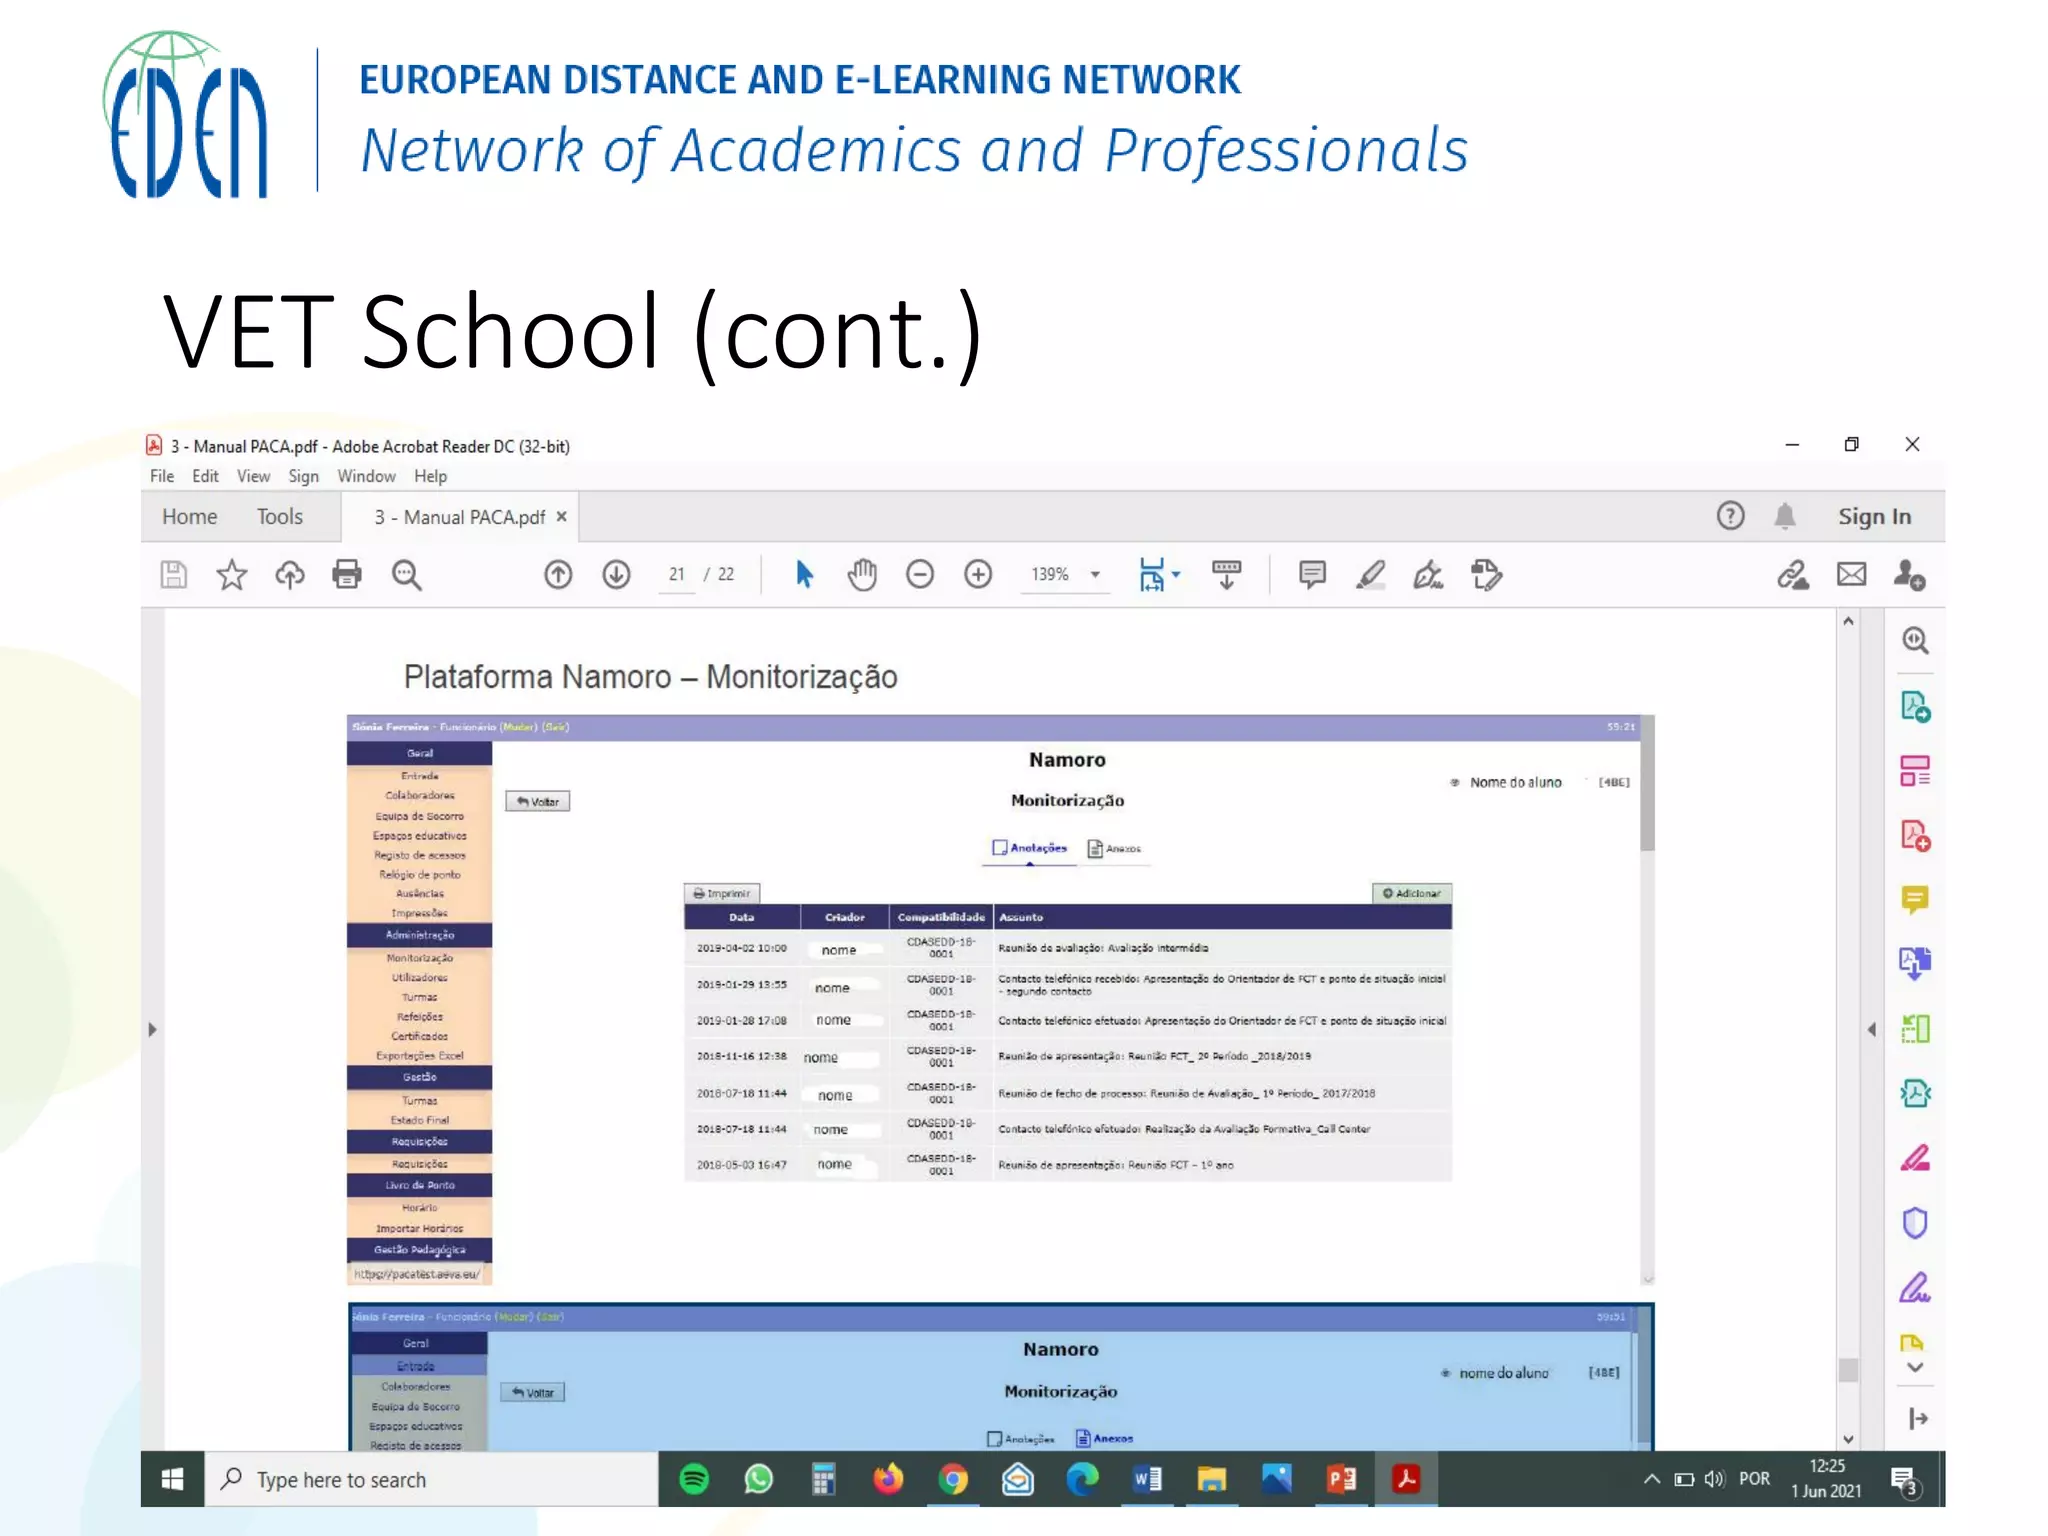
Task: Expand the left navigation pane arrow
Action: click(x=152, y=1029)
